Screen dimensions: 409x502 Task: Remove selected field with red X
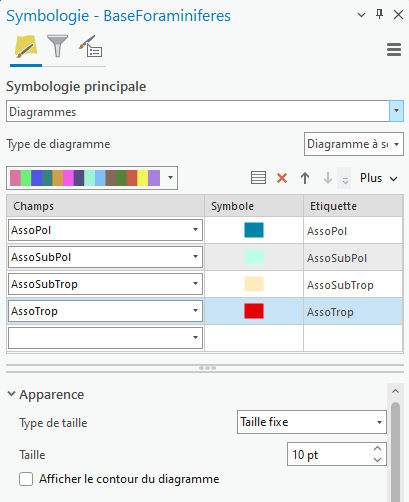click(x=282, y=178)
